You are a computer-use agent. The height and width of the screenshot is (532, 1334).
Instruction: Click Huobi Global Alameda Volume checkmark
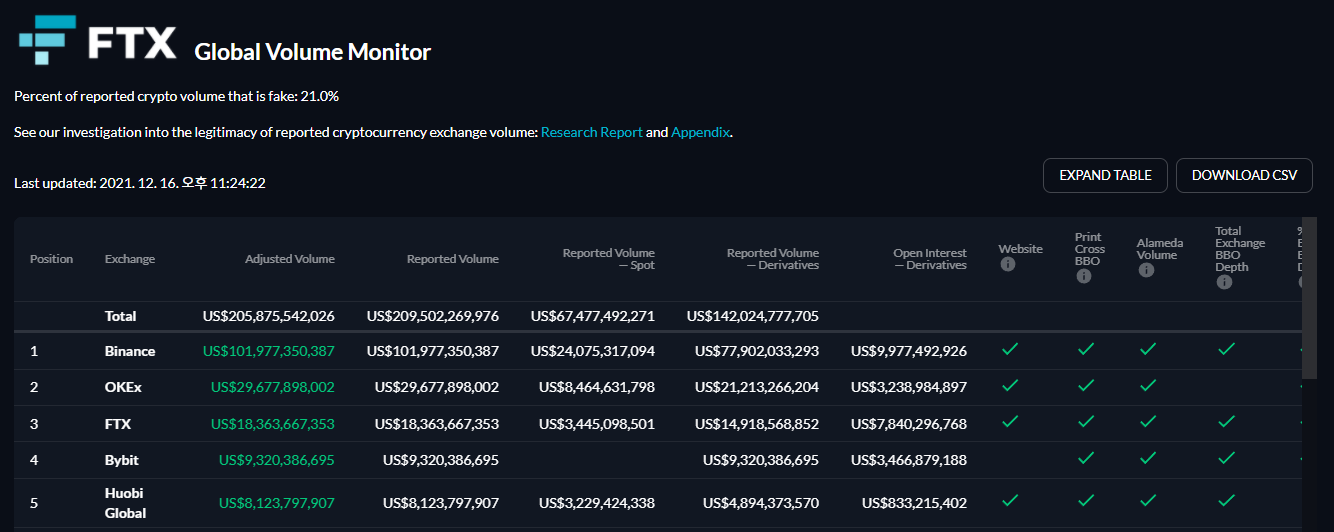click(1148, 500)
